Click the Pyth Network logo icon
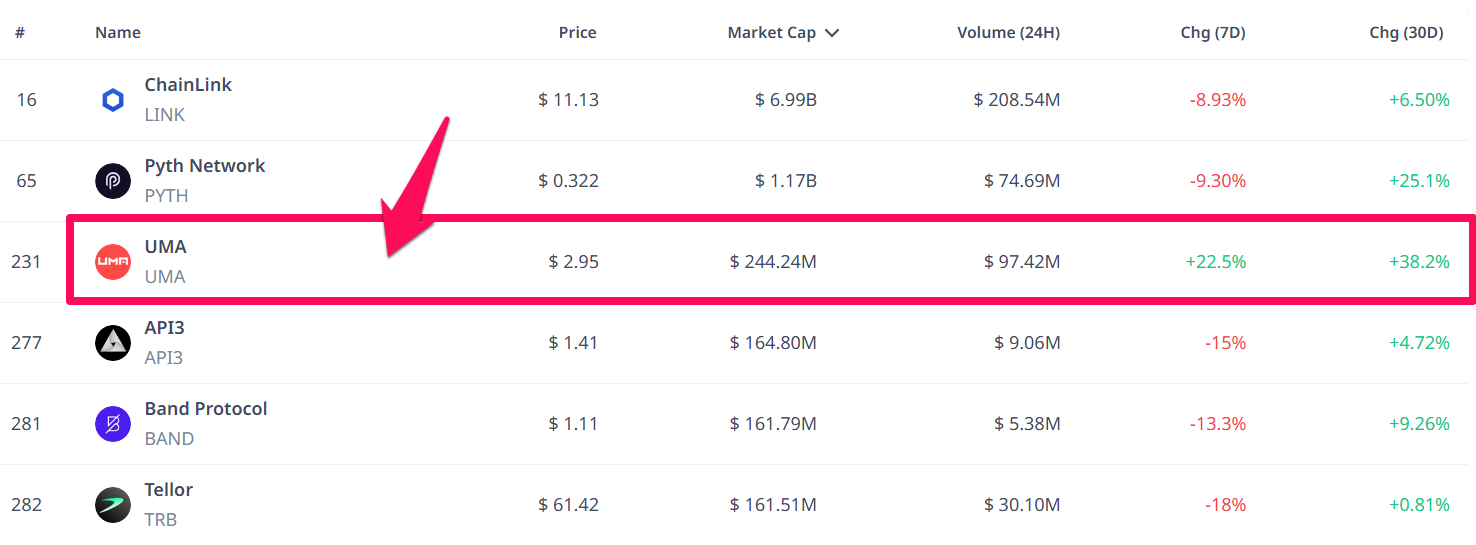The width and height of the screenshot is (1476, 545). [x=113, y=181]
